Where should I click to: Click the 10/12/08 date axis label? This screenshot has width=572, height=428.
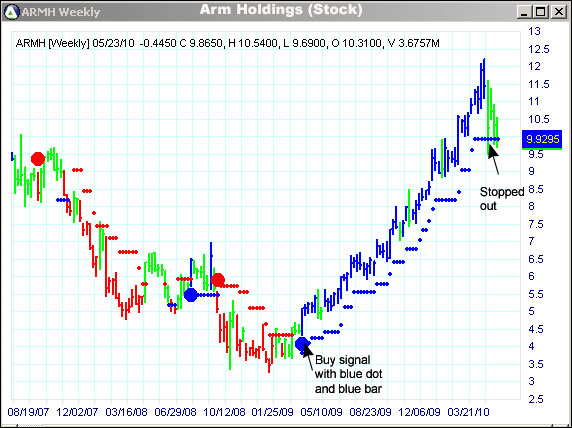[224, 412]
